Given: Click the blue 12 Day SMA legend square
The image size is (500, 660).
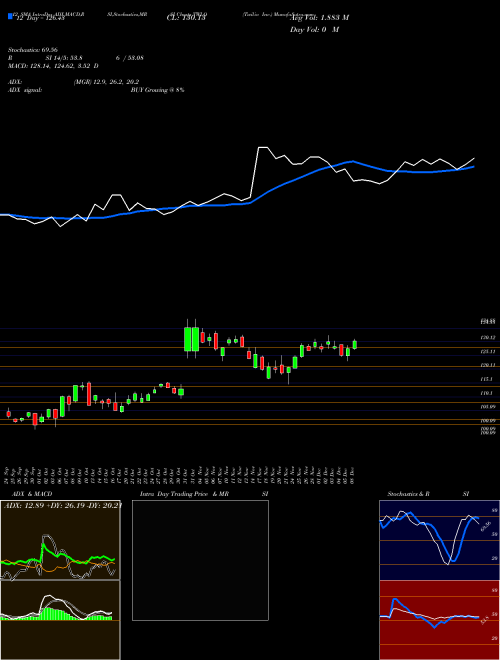Looking at the screenshot, I should [10, 16].
